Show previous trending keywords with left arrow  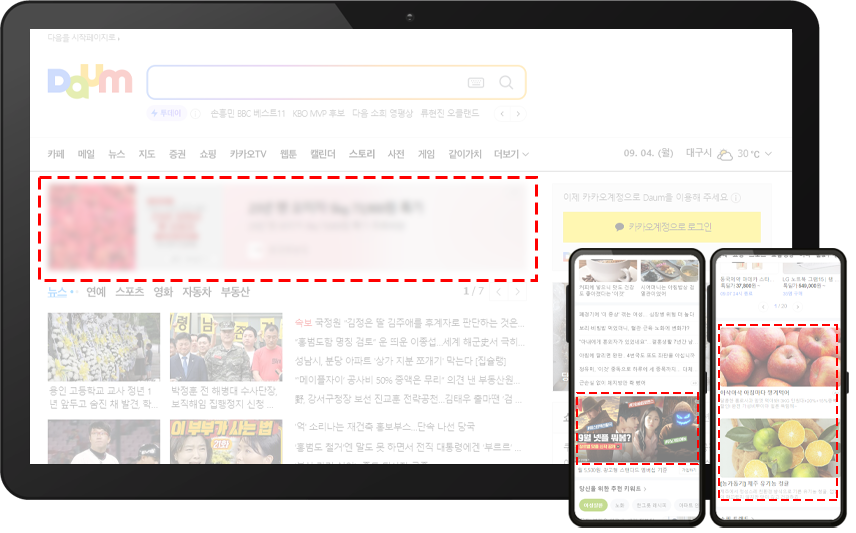503,114
